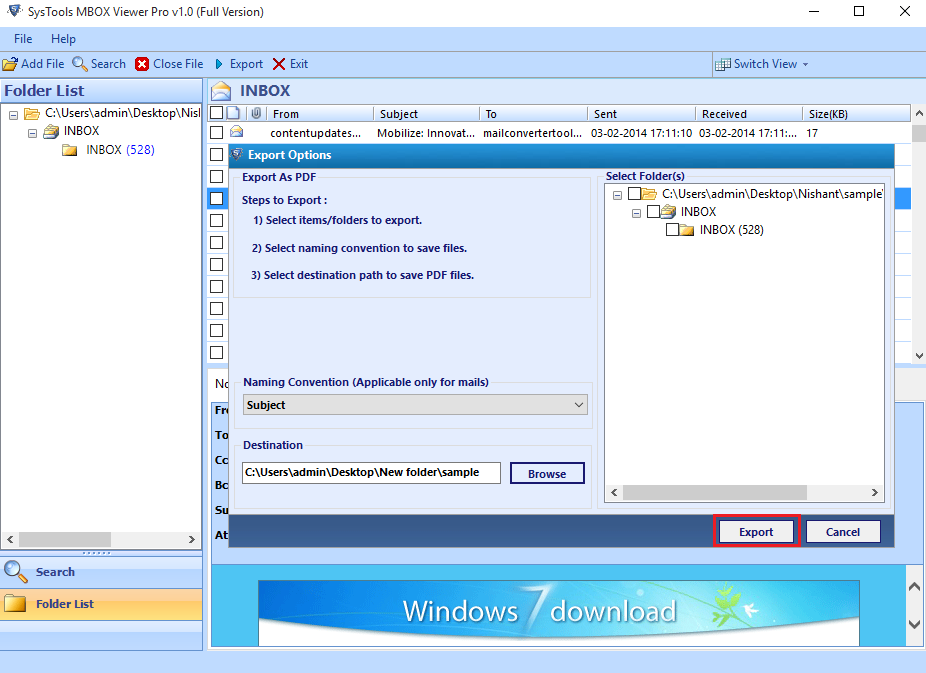The width and height of the screenshot is (926, 673).
Task: Click the Export button in the dialog
Action: click(756, 531)
